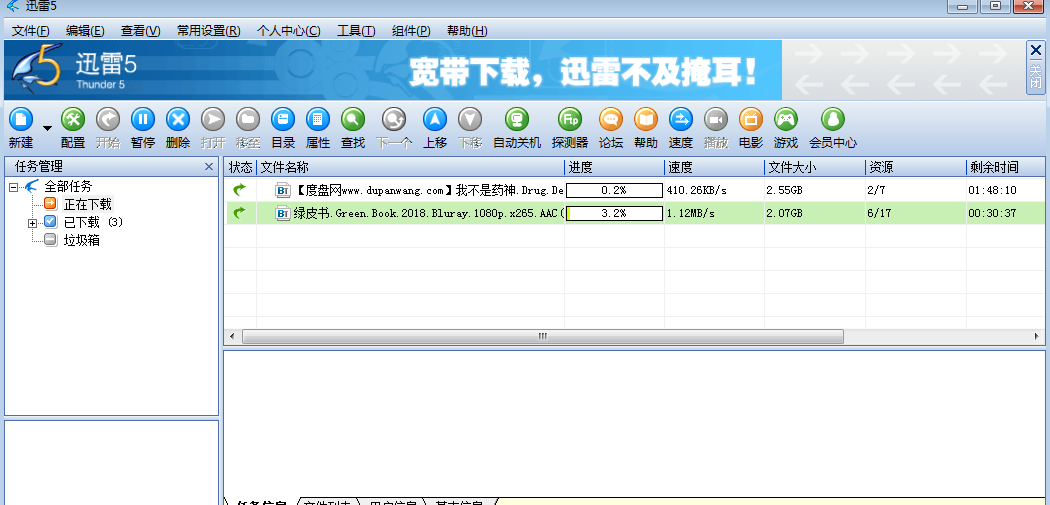Sort by 剩余时间 column header
The height and width of the screenshot is (505, 1050).
pyautogui.click(x=1006, y=167)
